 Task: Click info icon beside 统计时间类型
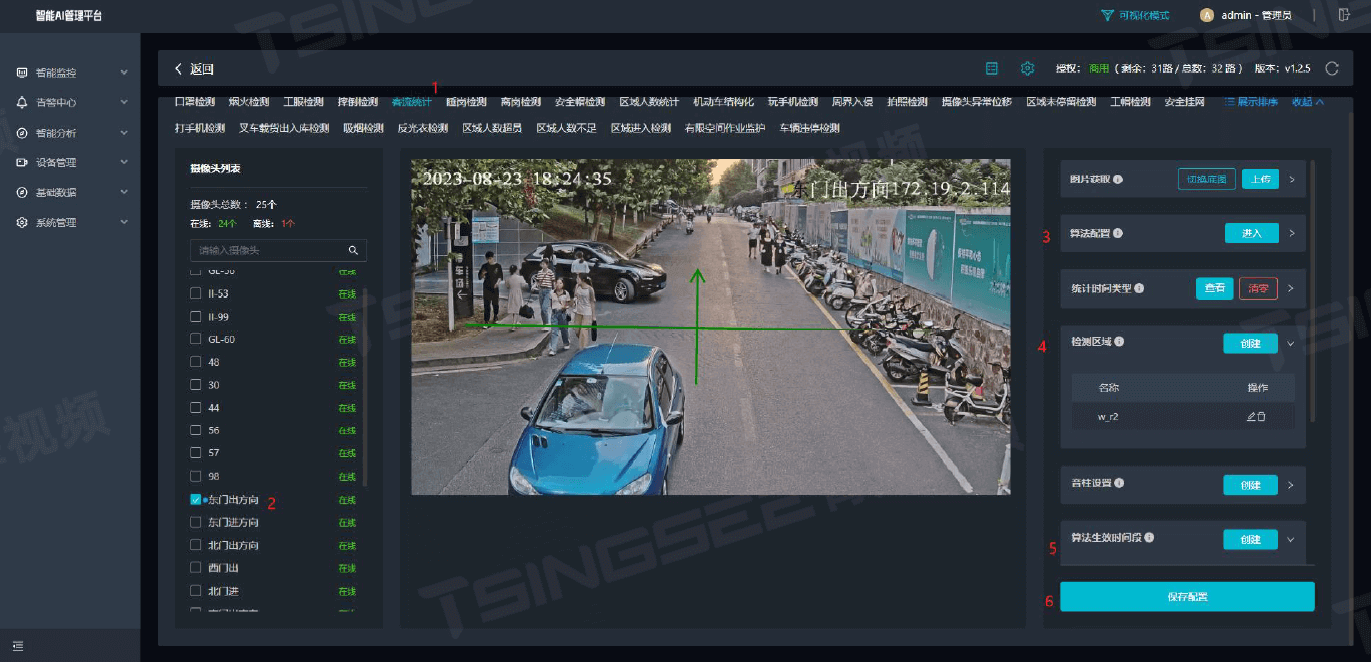coord(1139,288)
